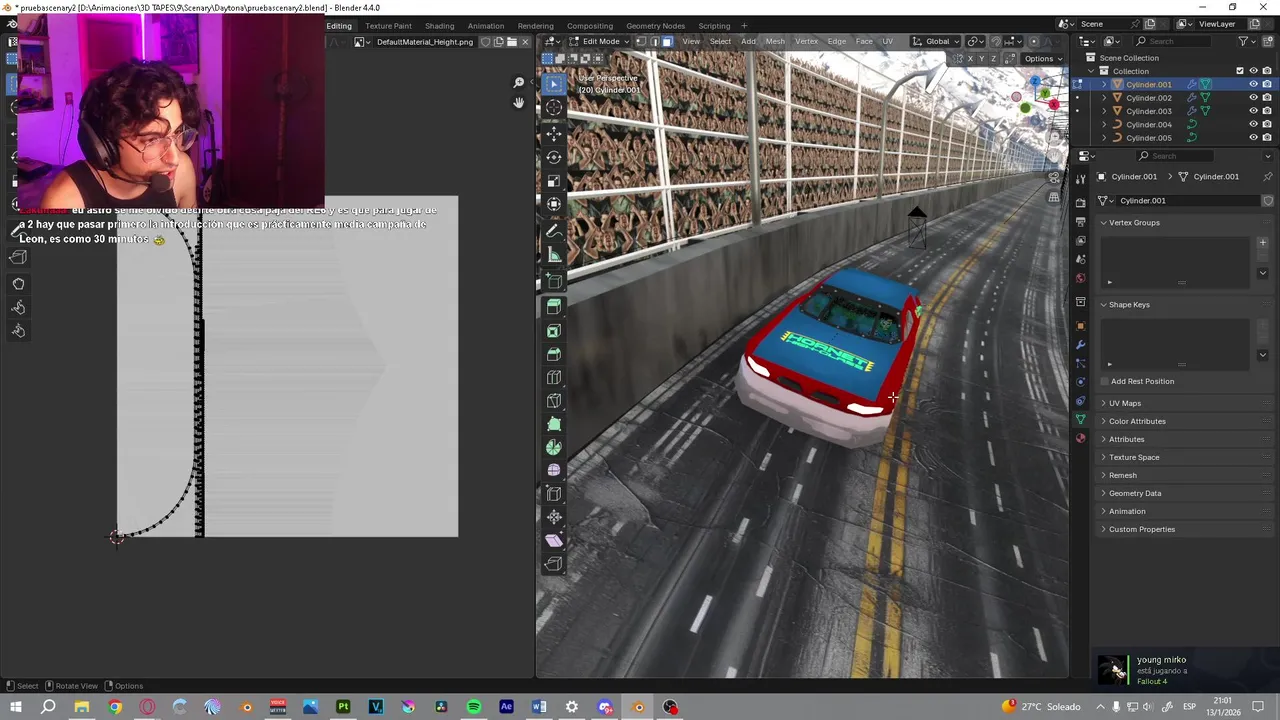Viewport: 1280px width, 720px height.
Task: Activate the Shrink/Fatten tool
Action: (x=554, y=518)
